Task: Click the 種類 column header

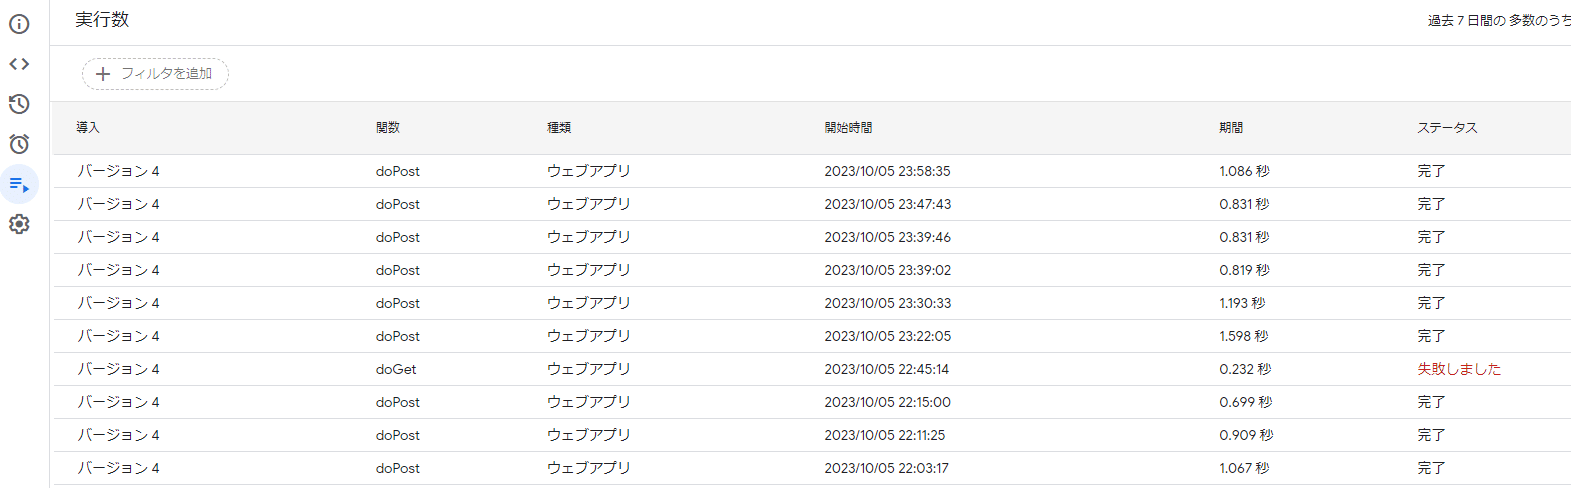Action: tap(559, 128)
